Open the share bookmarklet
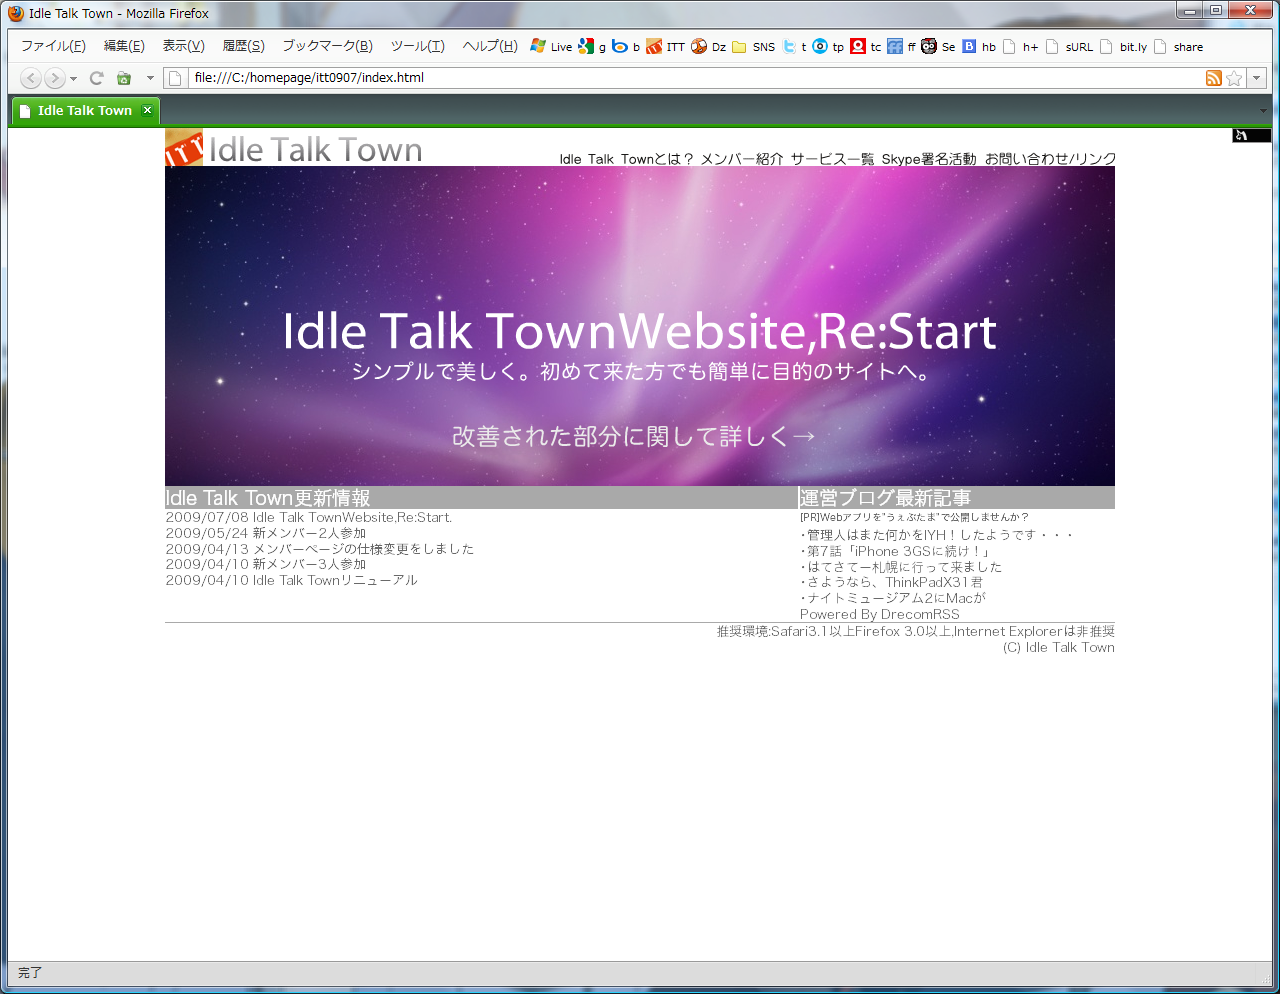Image resolution: width=1280 pixels, height=994 pixels. tap(1178, 46)
